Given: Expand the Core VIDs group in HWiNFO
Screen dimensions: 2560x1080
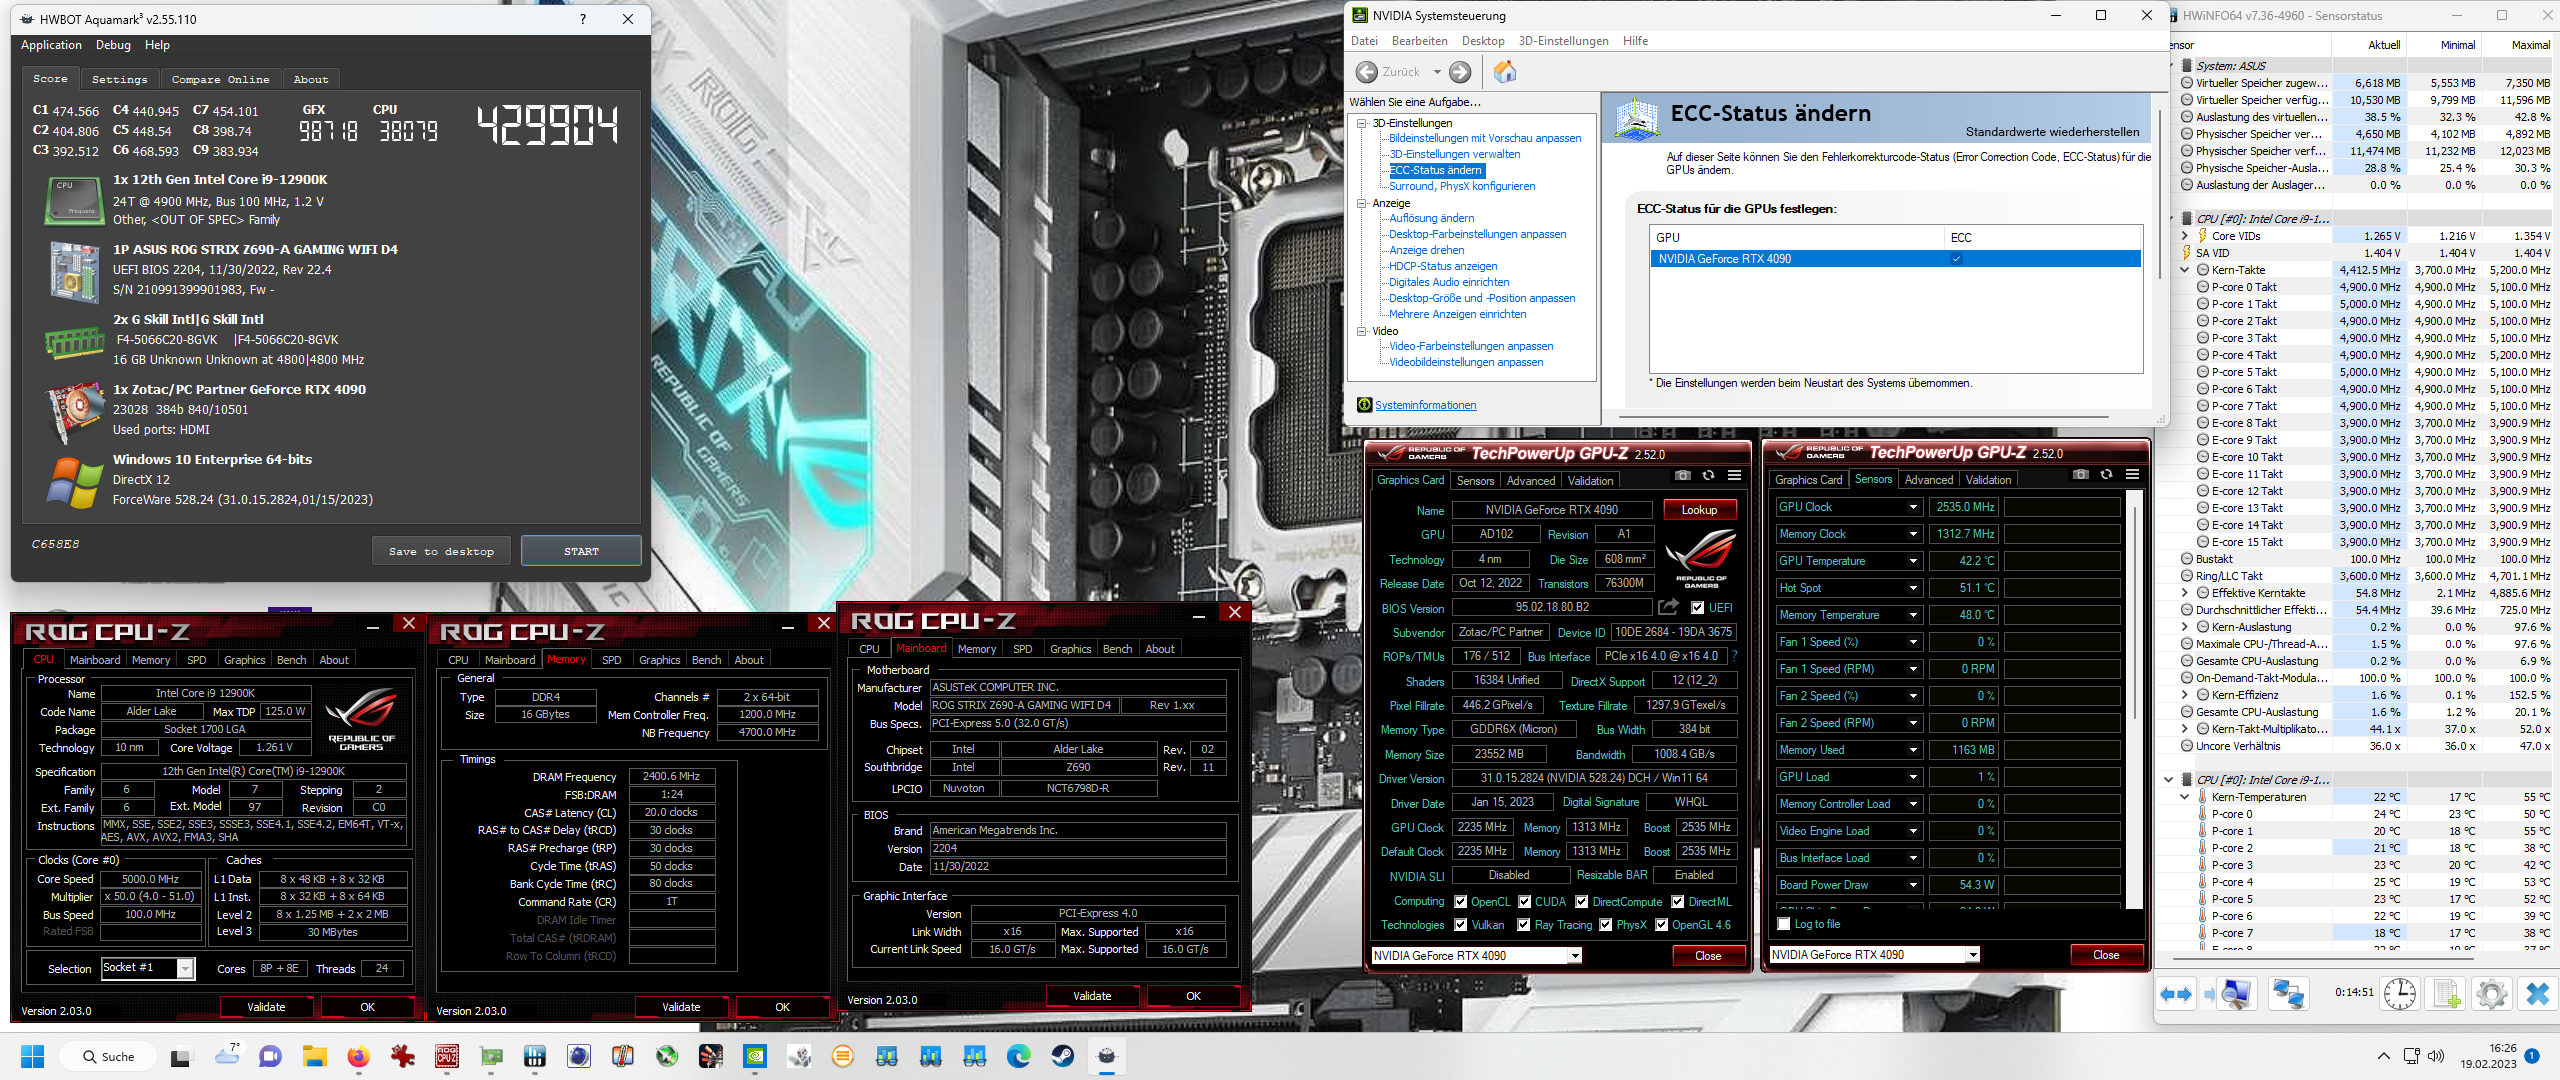Looking at the screenshot, I should coord(2185,236).
